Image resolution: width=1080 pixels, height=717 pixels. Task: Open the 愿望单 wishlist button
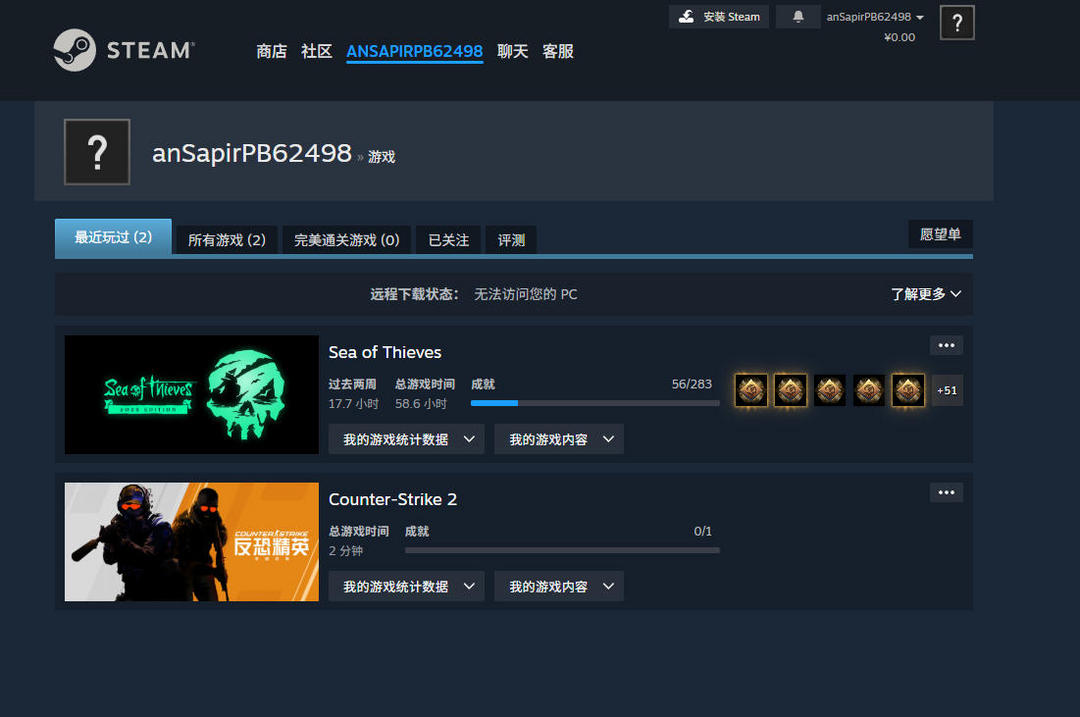pyautogui.click(x=940, y=234)
